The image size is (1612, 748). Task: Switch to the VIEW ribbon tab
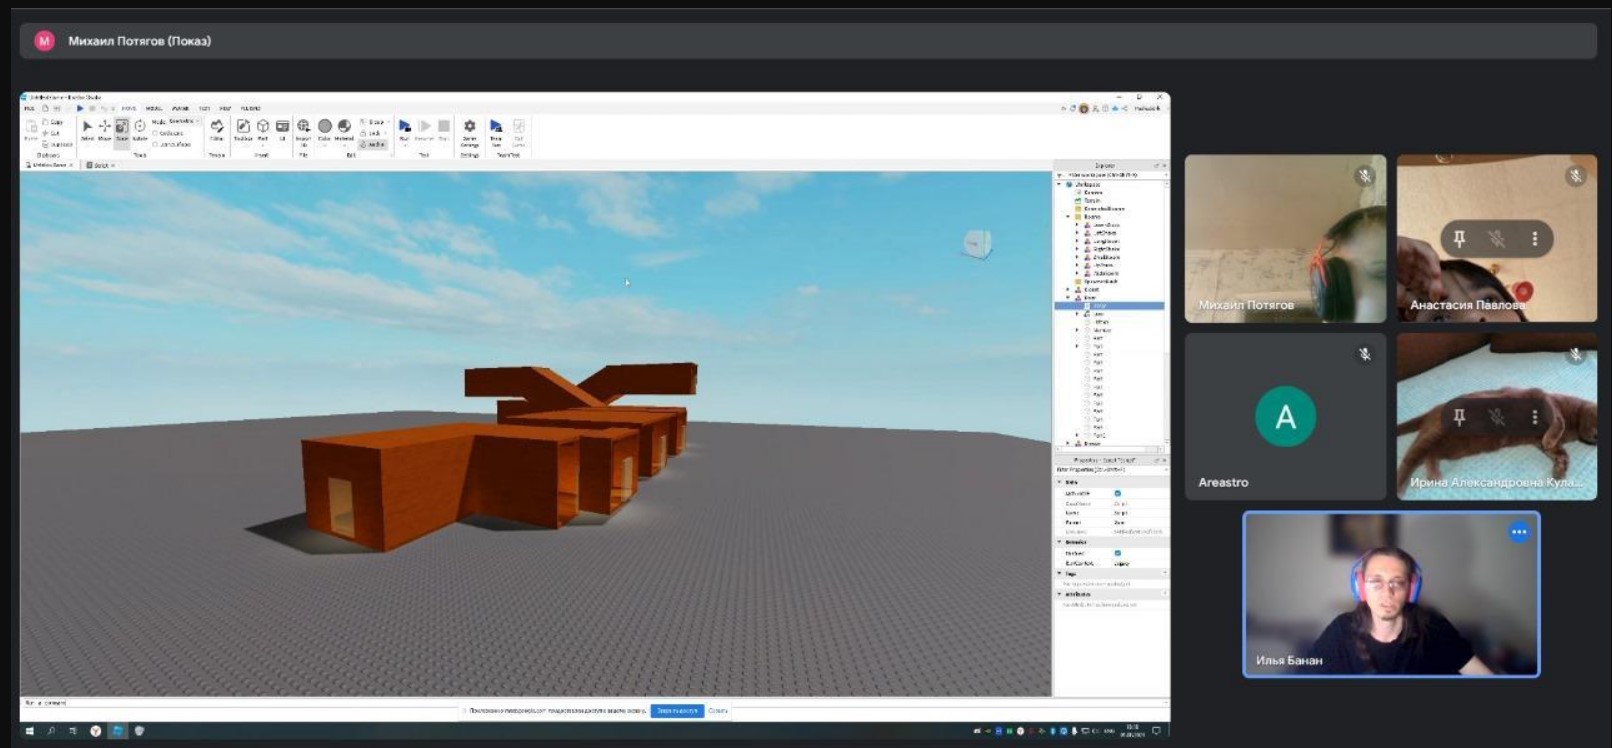[225, 108]
